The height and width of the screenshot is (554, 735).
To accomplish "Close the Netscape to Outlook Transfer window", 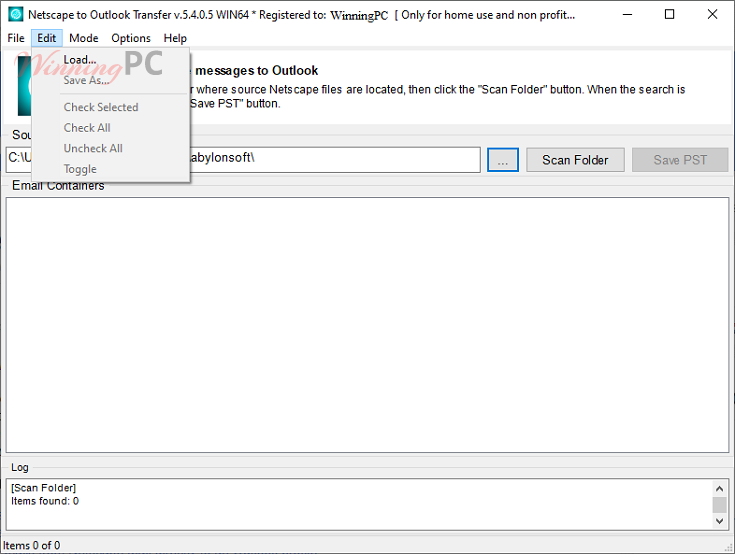I will [x=712, y=15].
